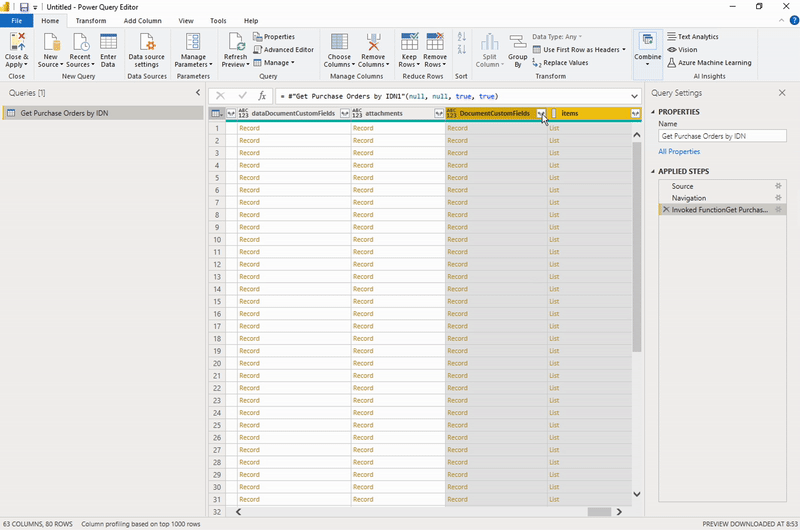
Task: Sort ascending with the A-Z icon
Action: click(x=462, y=37)
